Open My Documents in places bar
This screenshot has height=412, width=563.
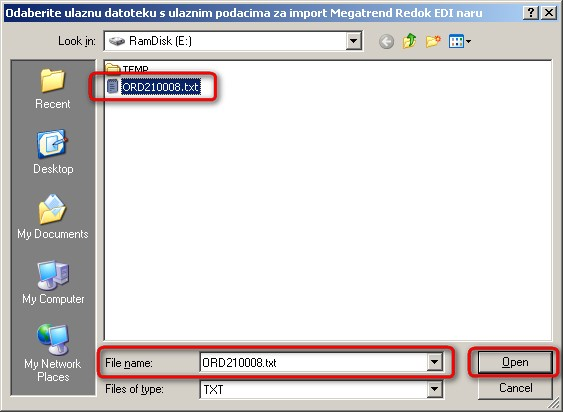tap(53, 217)
